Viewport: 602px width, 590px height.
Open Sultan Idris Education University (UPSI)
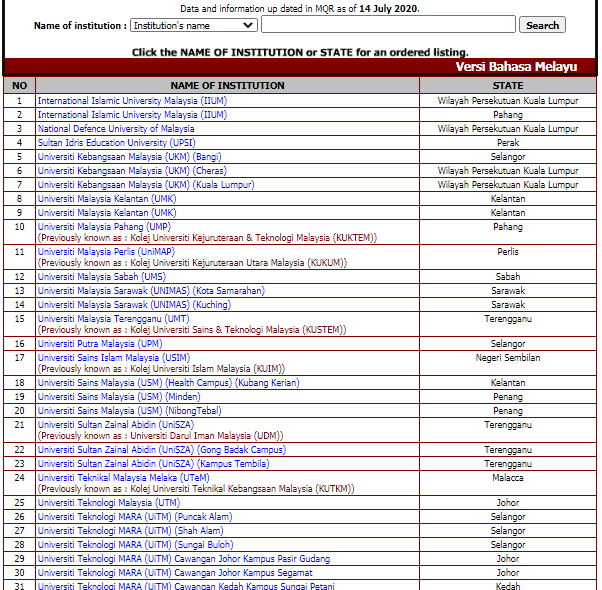coord(116,143)
